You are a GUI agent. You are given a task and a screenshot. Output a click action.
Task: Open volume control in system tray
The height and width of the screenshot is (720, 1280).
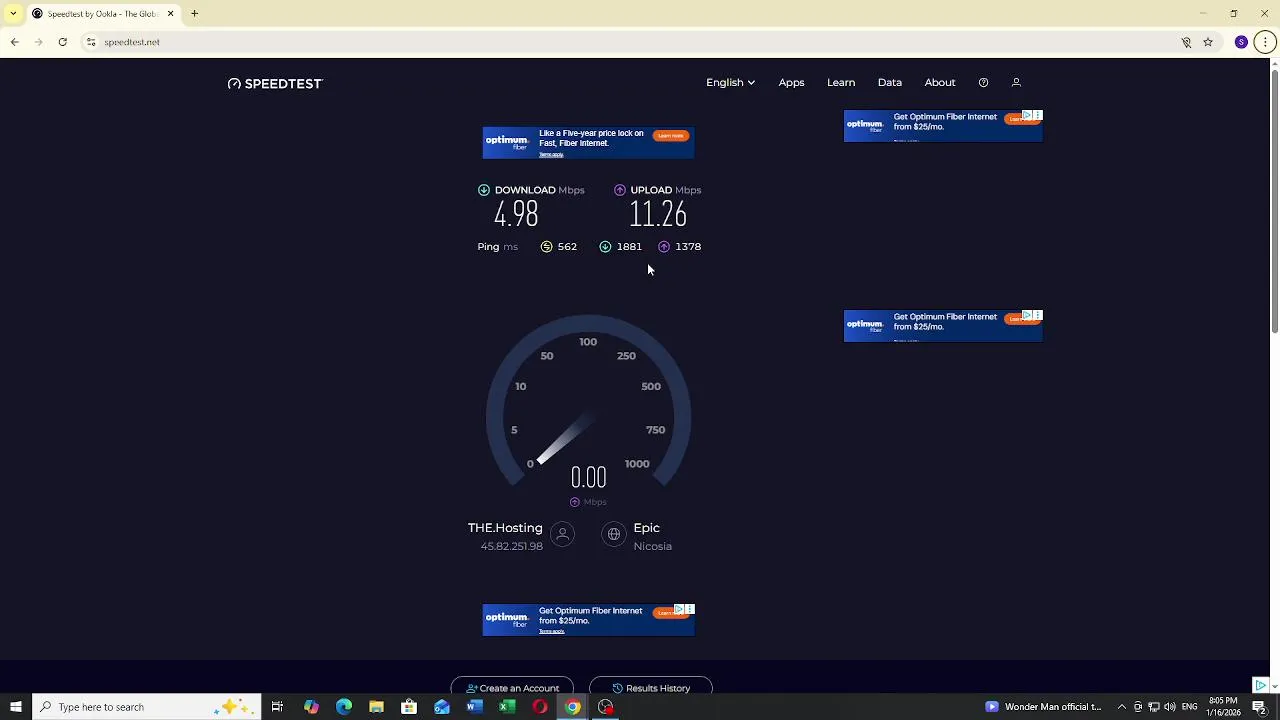1169,707
